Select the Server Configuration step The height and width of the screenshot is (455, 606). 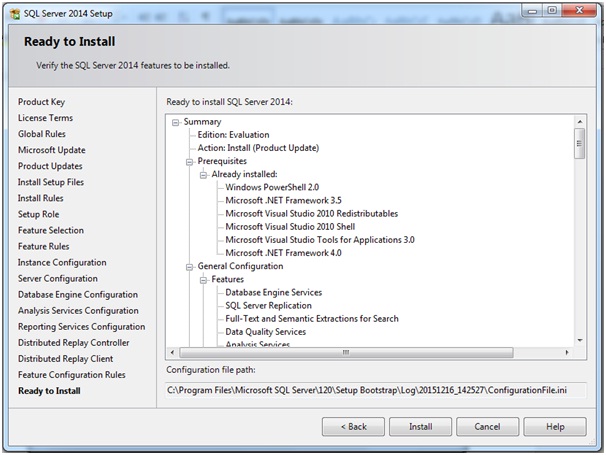pyautogui.click(x=58, y=279)
